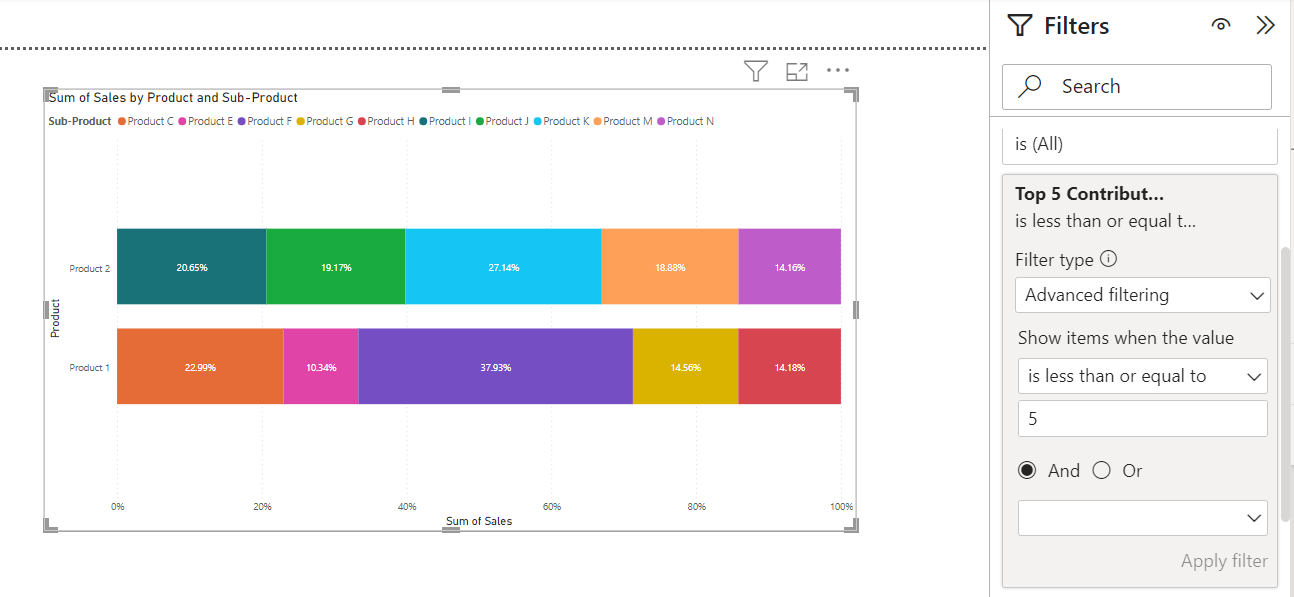This screenshot has height=597, width=1294.
Task: Click the Product I legend marker
Action: point(423,121)
